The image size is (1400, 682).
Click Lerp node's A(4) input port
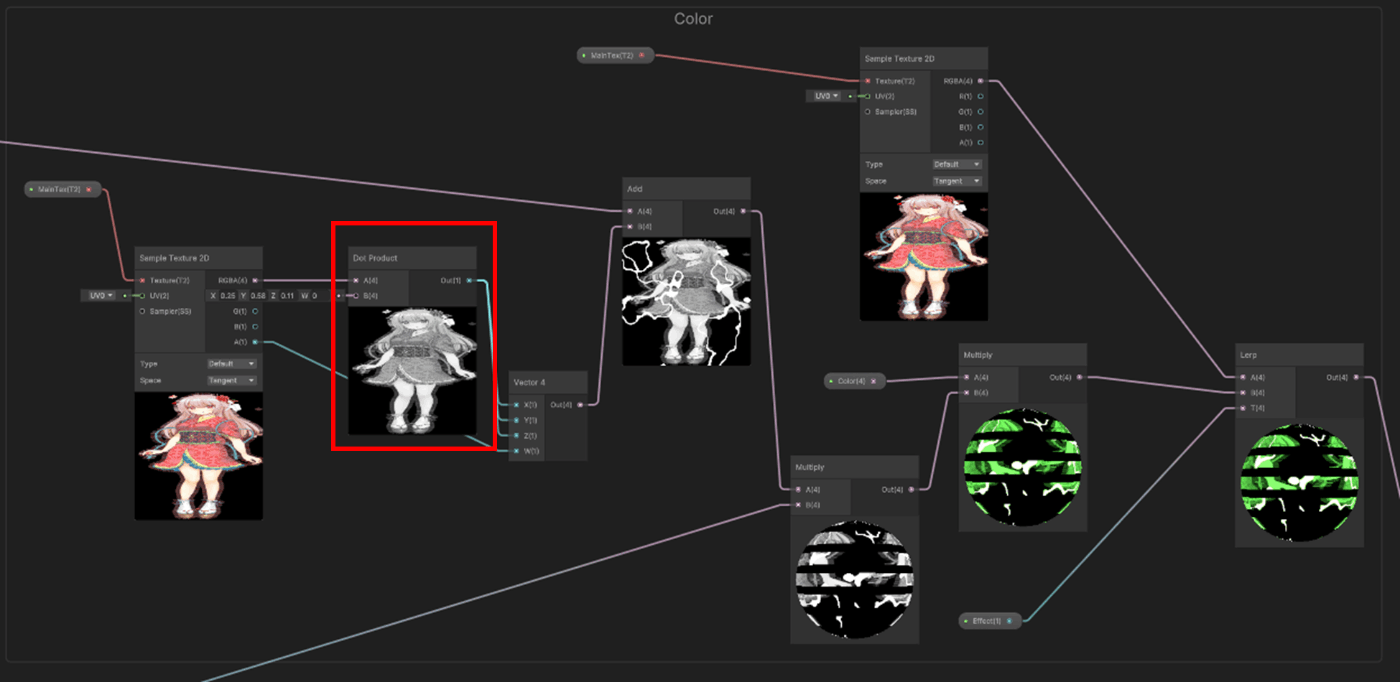1242,377
